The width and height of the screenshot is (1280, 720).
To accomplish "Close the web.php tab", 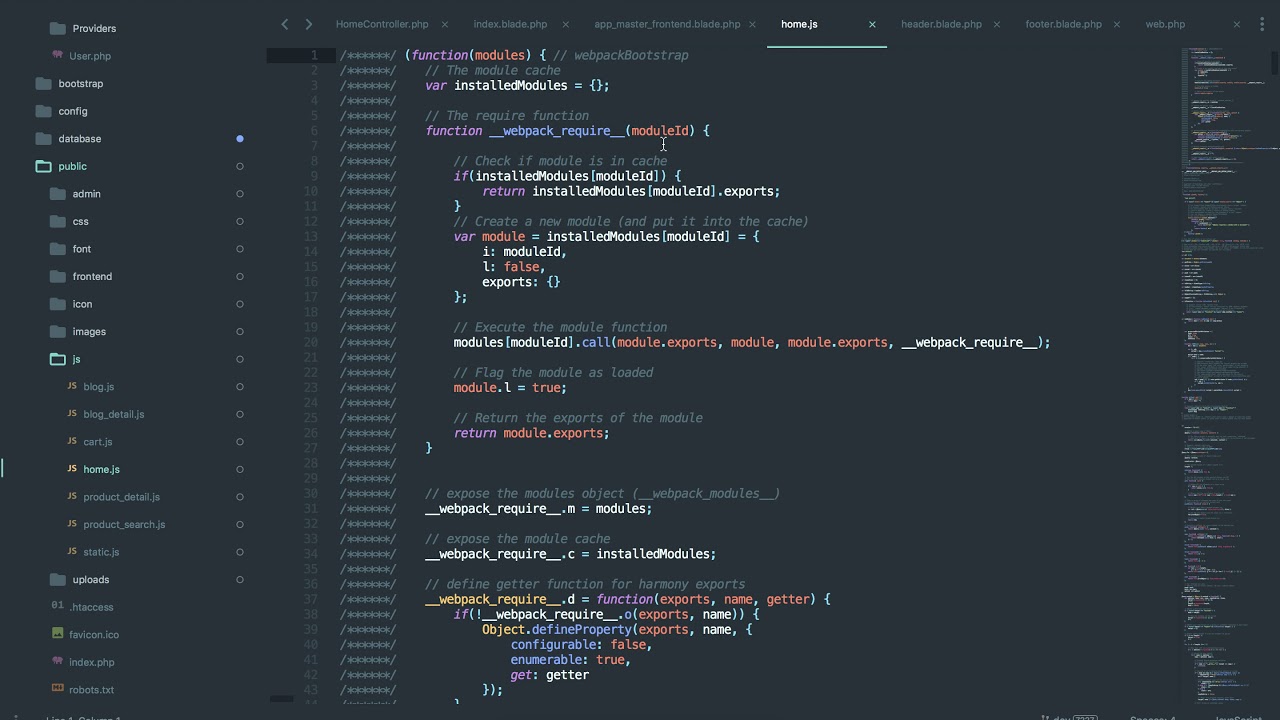I will 1237,24.
